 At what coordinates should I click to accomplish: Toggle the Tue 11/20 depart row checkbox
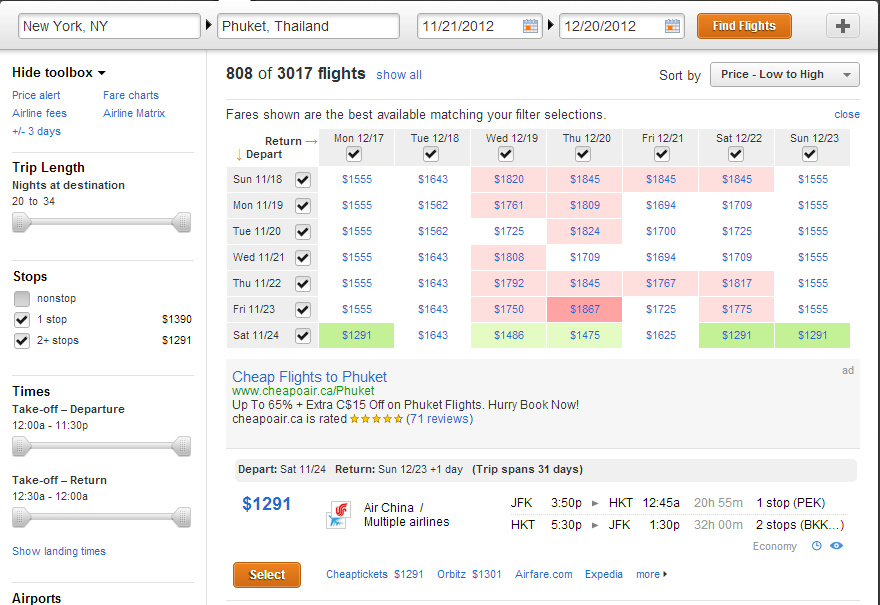[x=302, y=231]
